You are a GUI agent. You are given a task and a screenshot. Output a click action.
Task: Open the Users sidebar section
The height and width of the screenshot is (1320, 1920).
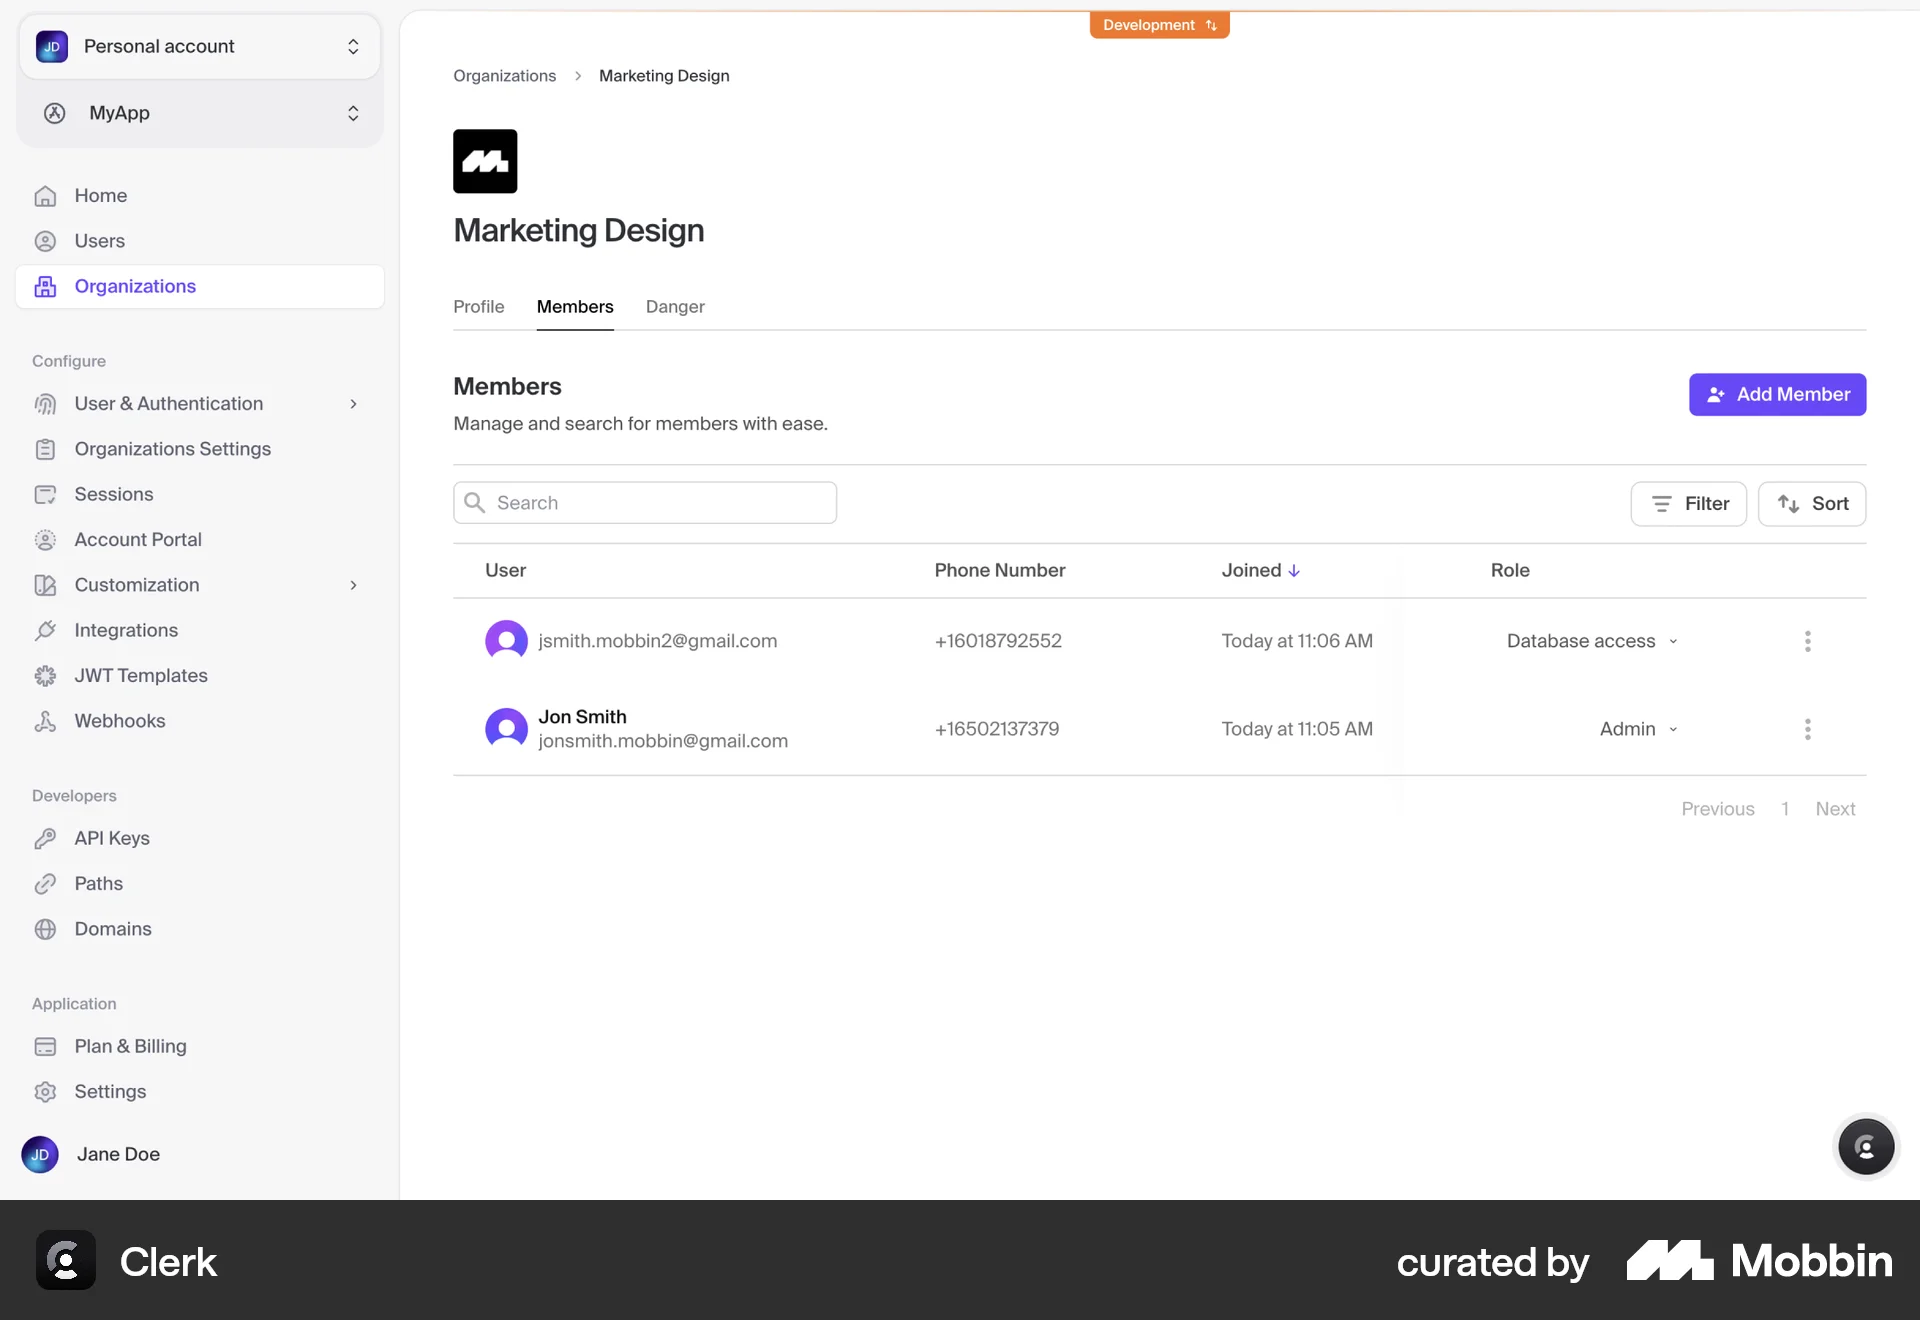coord(99,240)
